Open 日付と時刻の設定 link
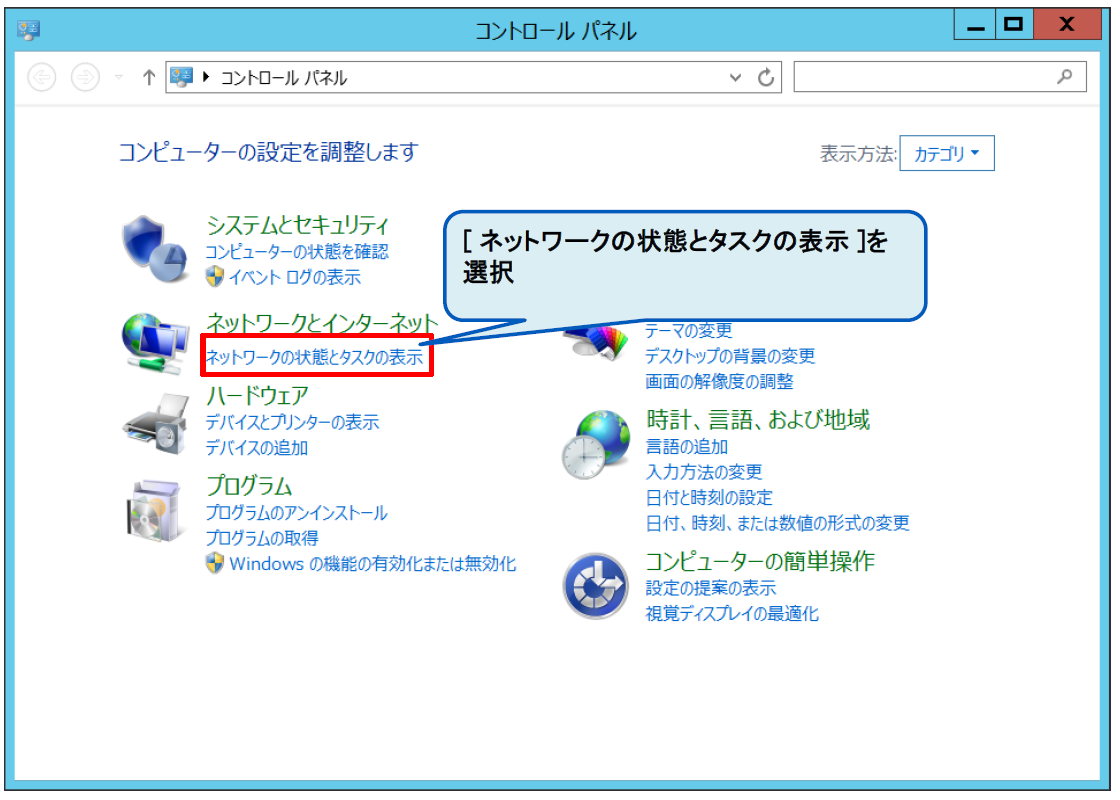1120x800 pixels. click(709, 497)
